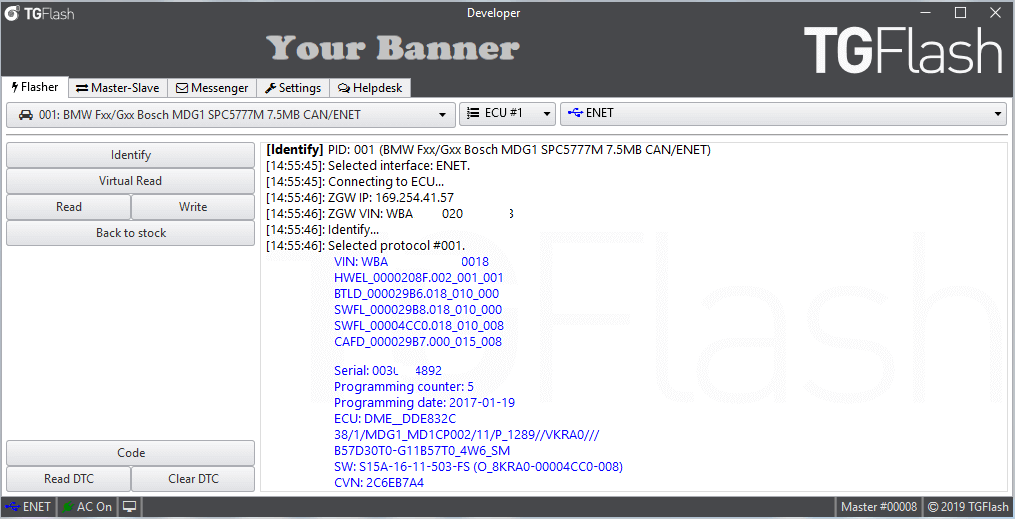Start a Virtual Read

130,181
